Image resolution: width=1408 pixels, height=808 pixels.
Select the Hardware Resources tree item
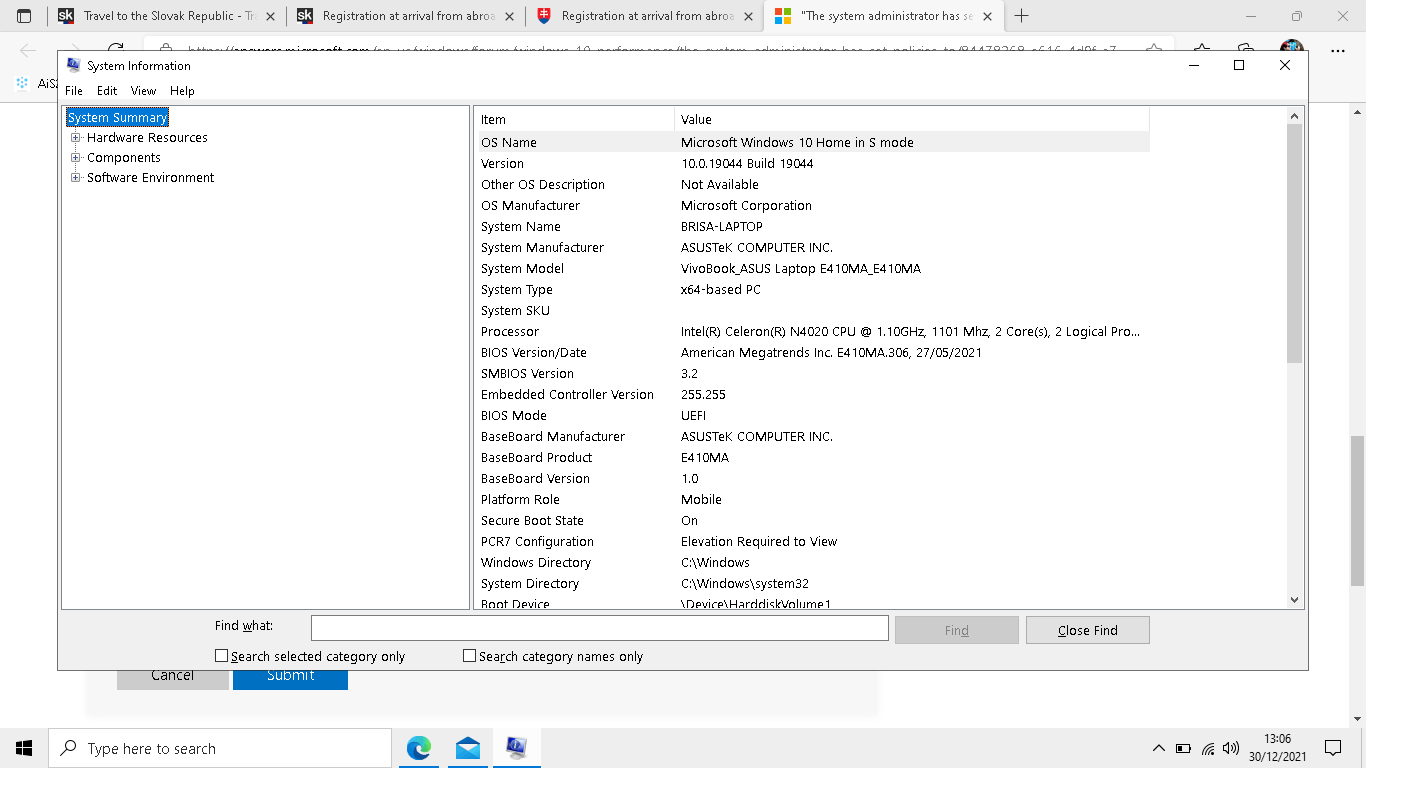147,137
